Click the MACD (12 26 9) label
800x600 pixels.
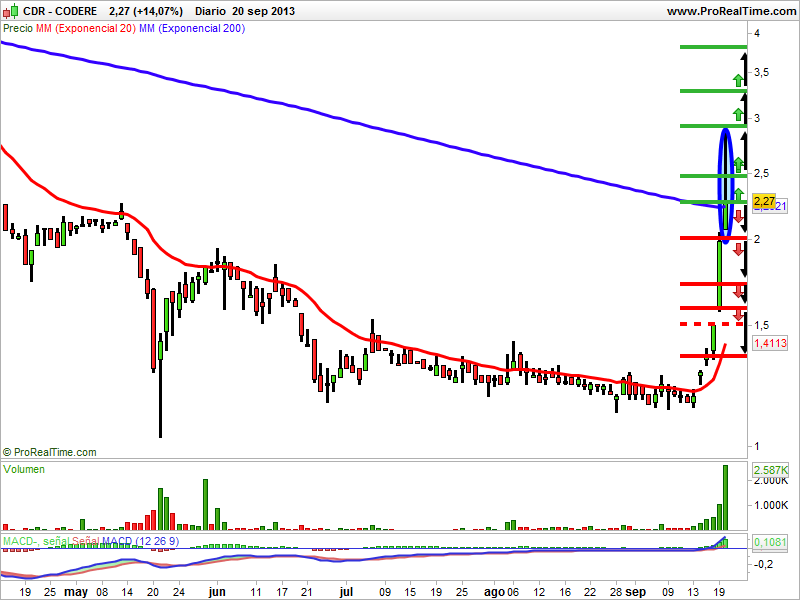click(140, 541)
